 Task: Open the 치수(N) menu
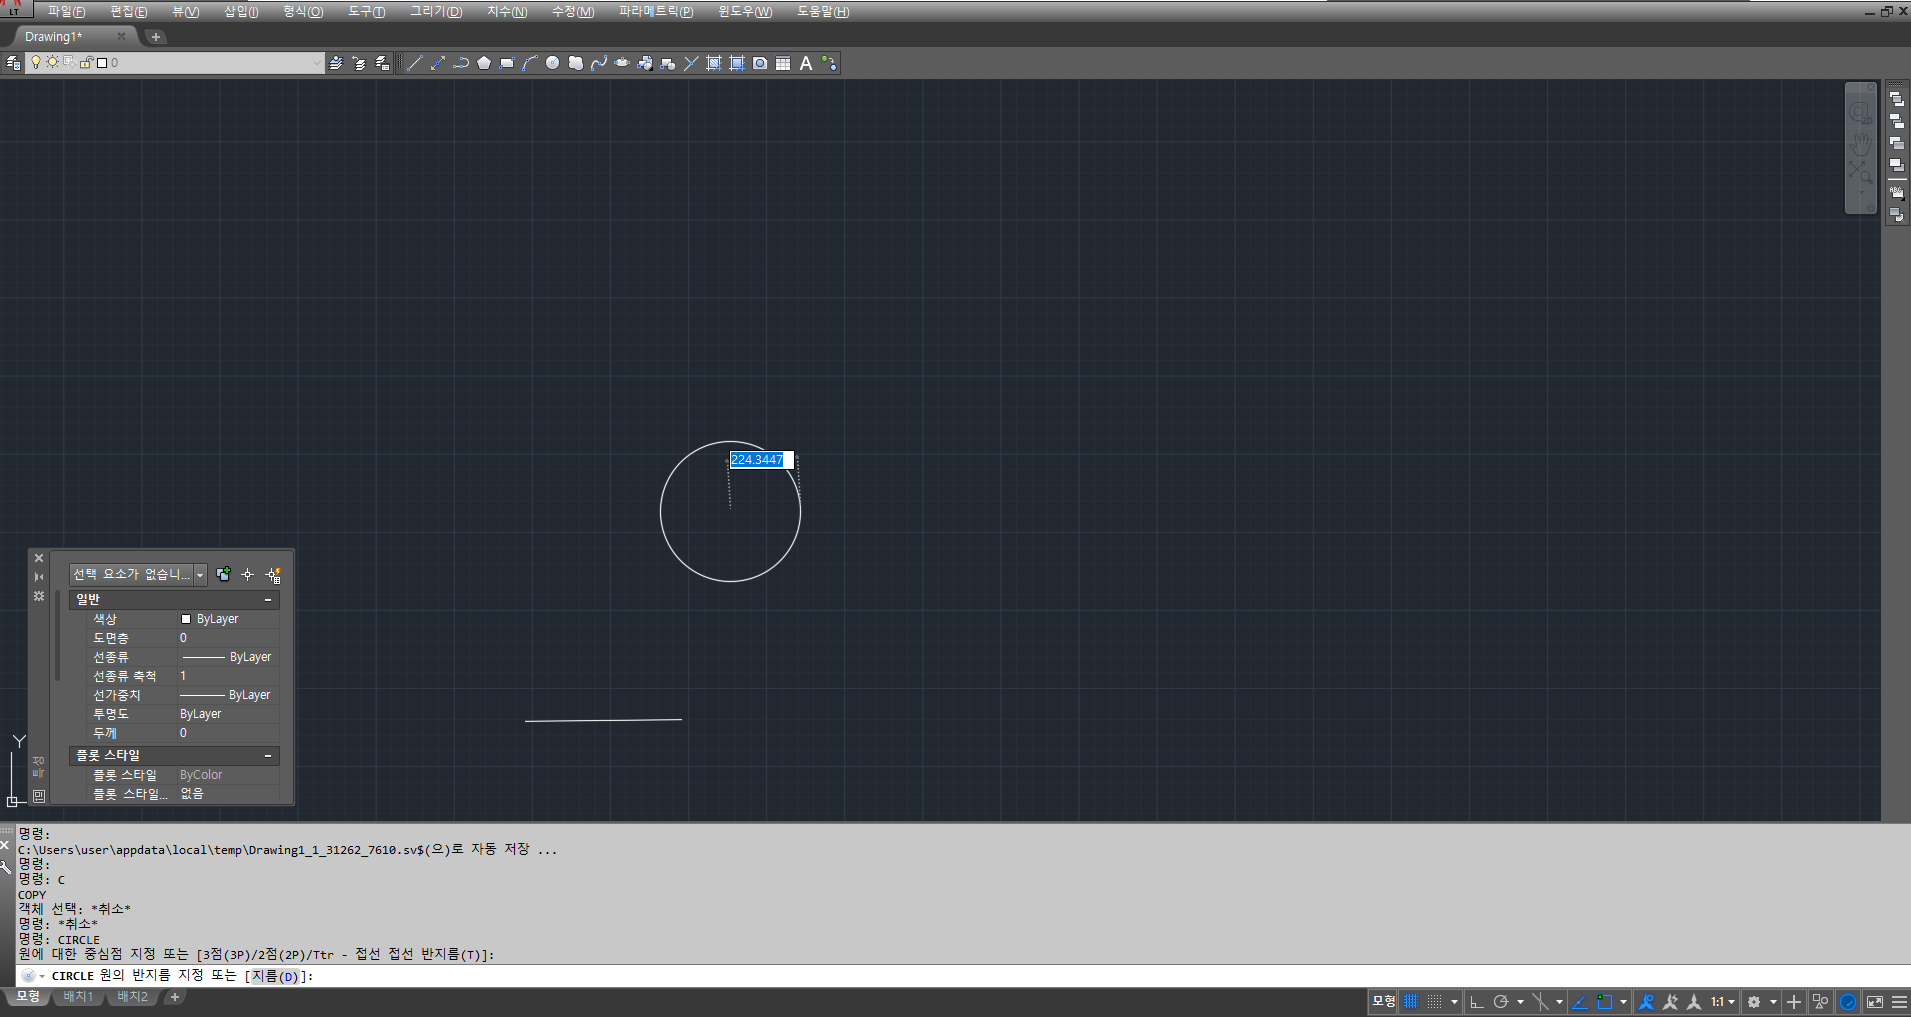[x=507, y=12]
